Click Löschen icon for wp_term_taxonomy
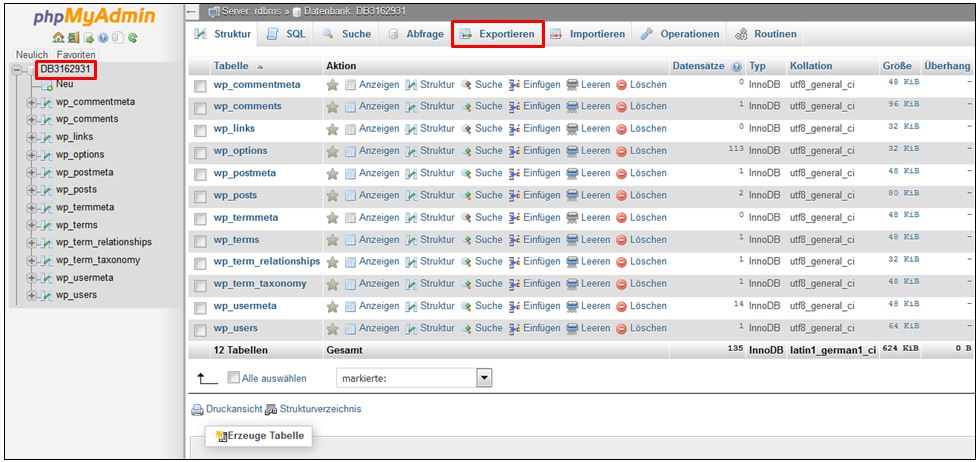 coord(621,284)
